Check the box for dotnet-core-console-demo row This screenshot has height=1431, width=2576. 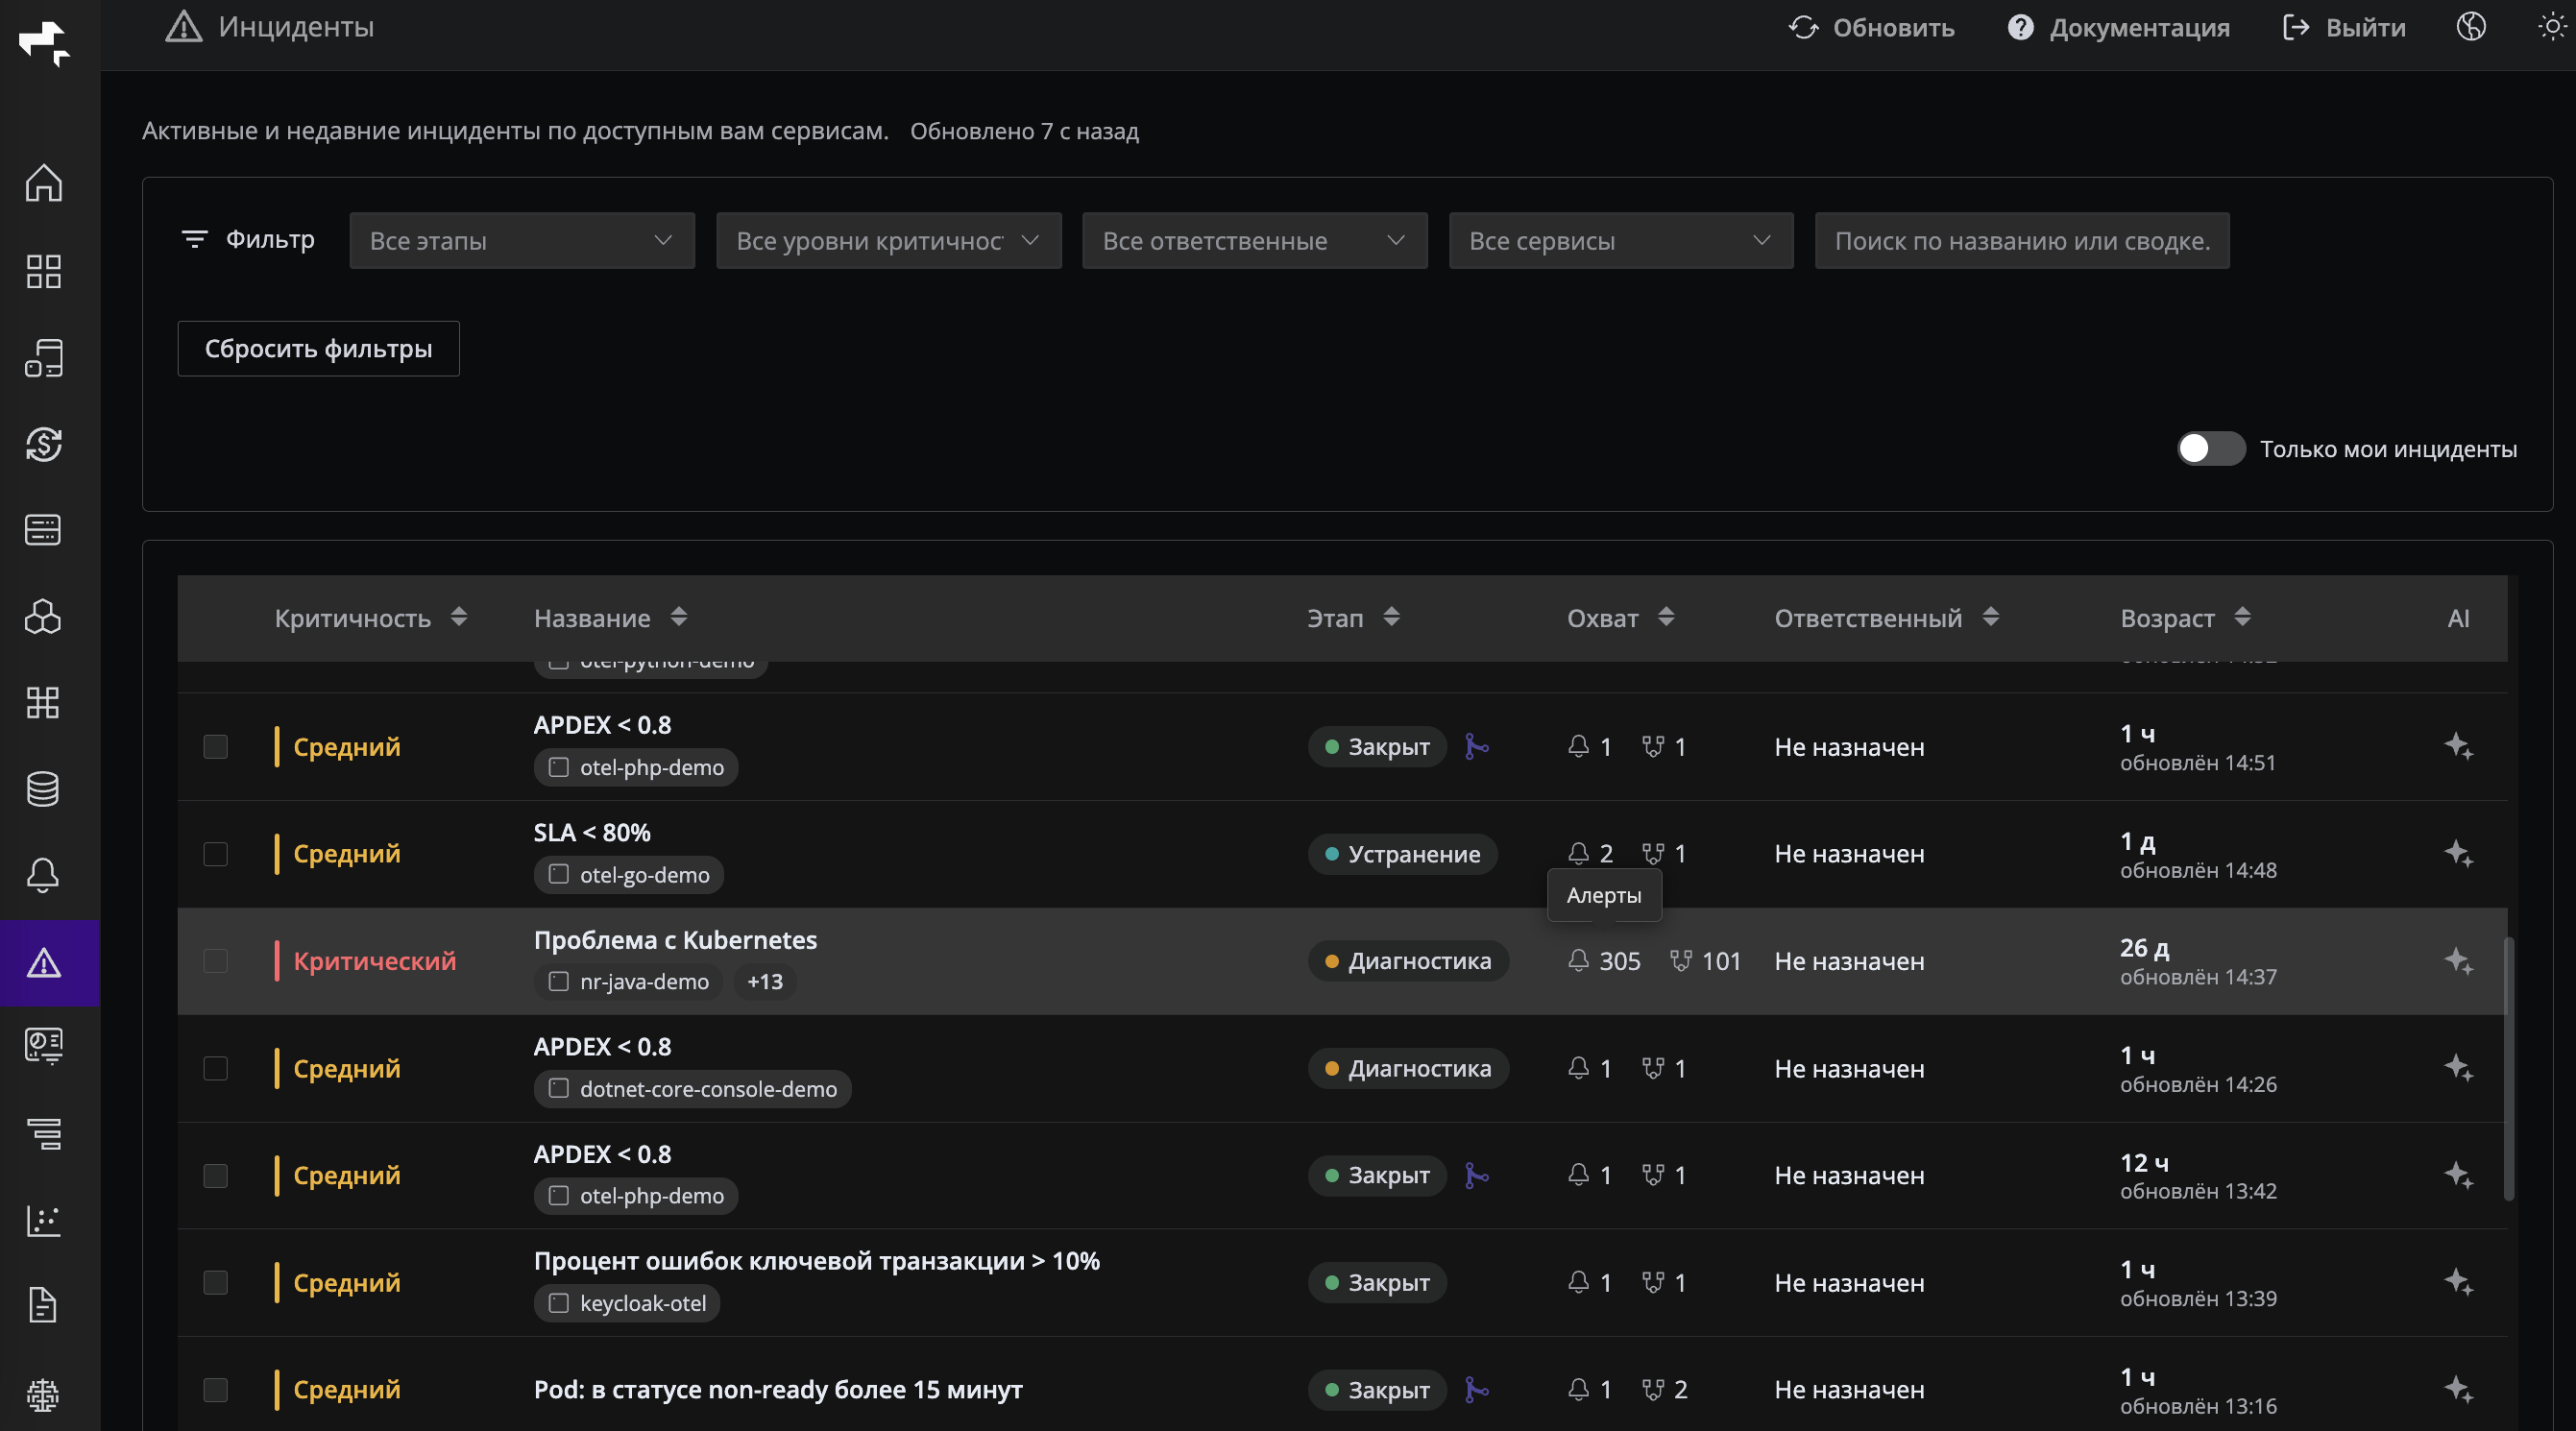[215, 1069]
